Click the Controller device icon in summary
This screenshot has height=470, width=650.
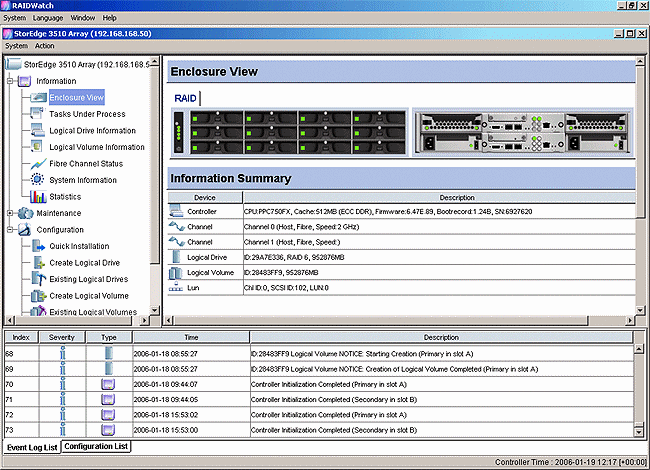pos(176,211)
